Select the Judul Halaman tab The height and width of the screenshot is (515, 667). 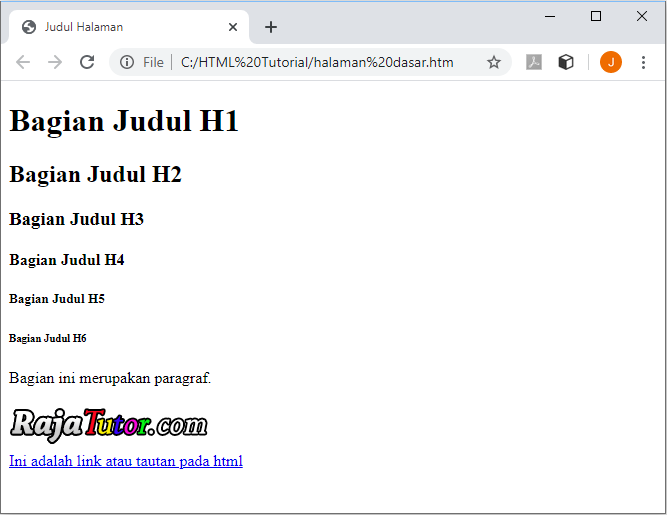(x=129, y=27)
